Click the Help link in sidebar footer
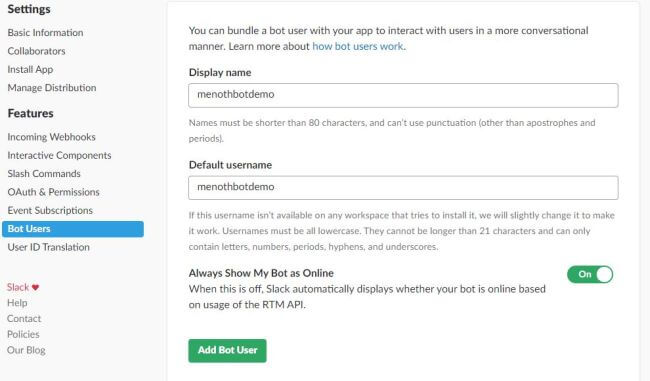The image size is (650, 381). click(x=17, y=303)
